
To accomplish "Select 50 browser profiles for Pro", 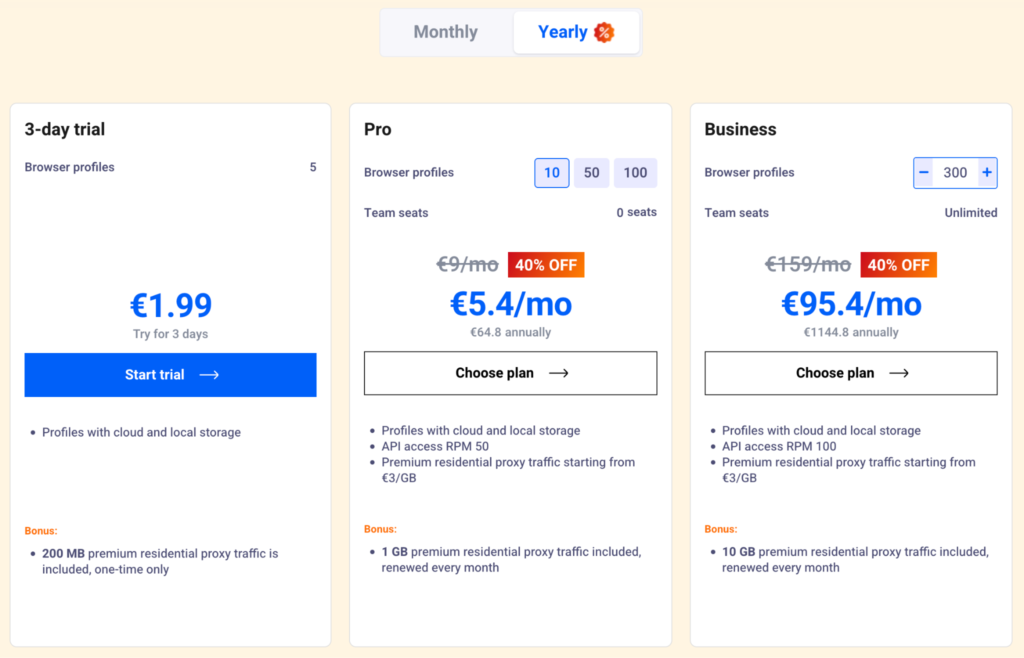I will [x=592, y=172].
